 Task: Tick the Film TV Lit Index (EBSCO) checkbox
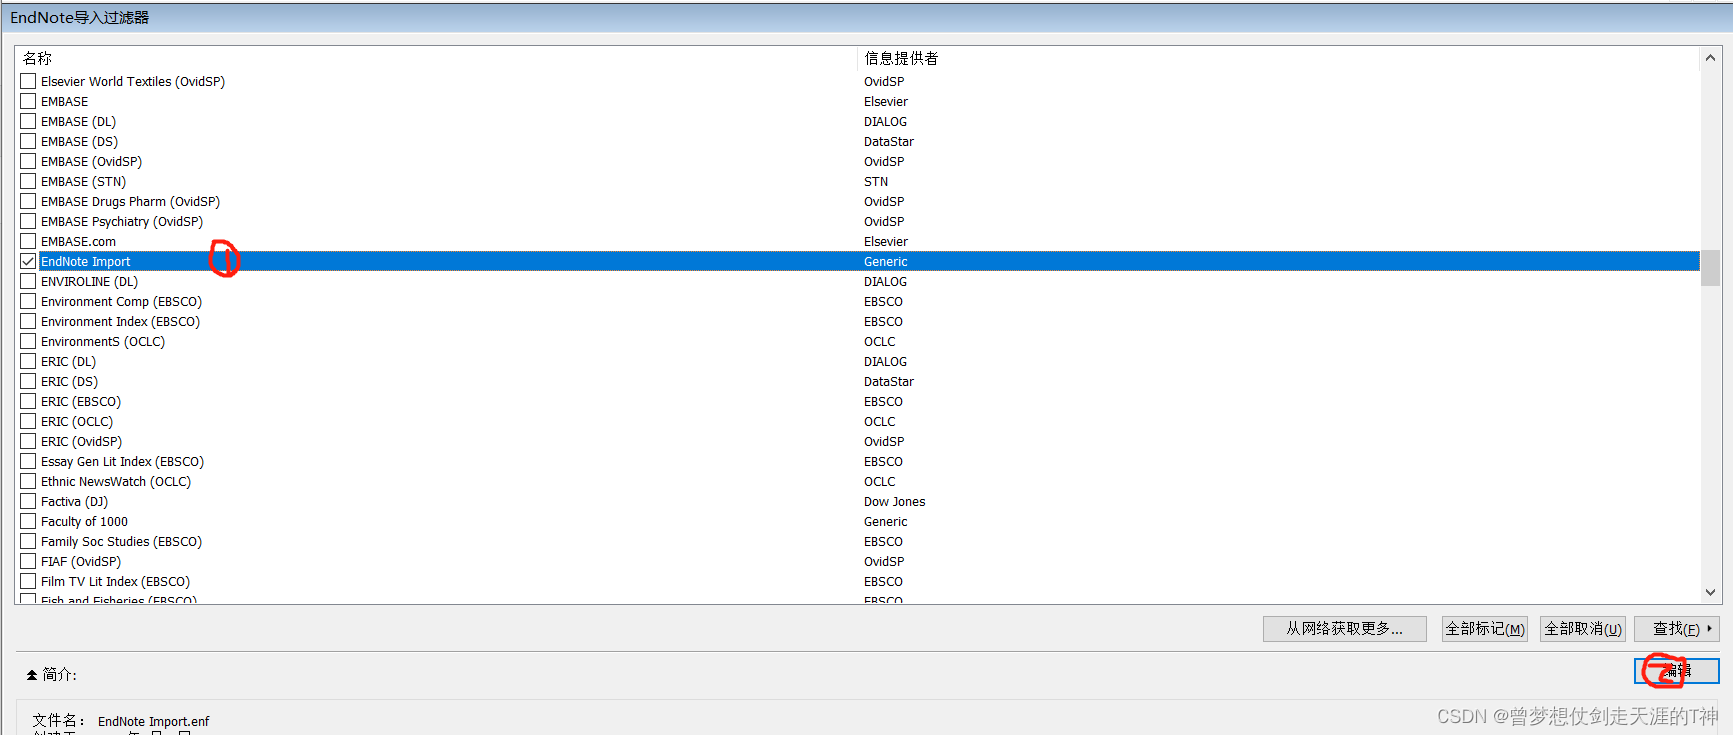(x=28, y=581)
